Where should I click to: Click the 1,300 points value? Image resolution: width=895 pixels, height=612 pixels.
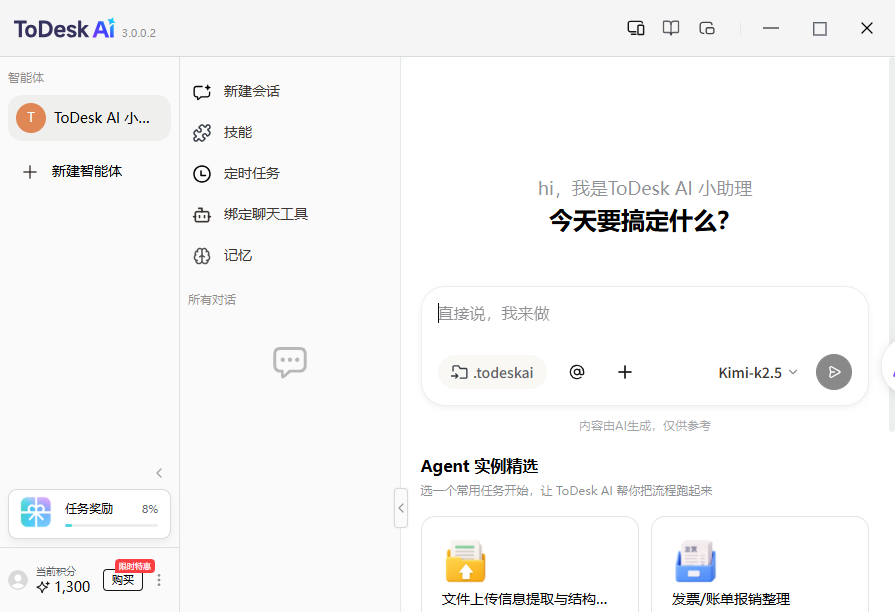pos(72,587)
